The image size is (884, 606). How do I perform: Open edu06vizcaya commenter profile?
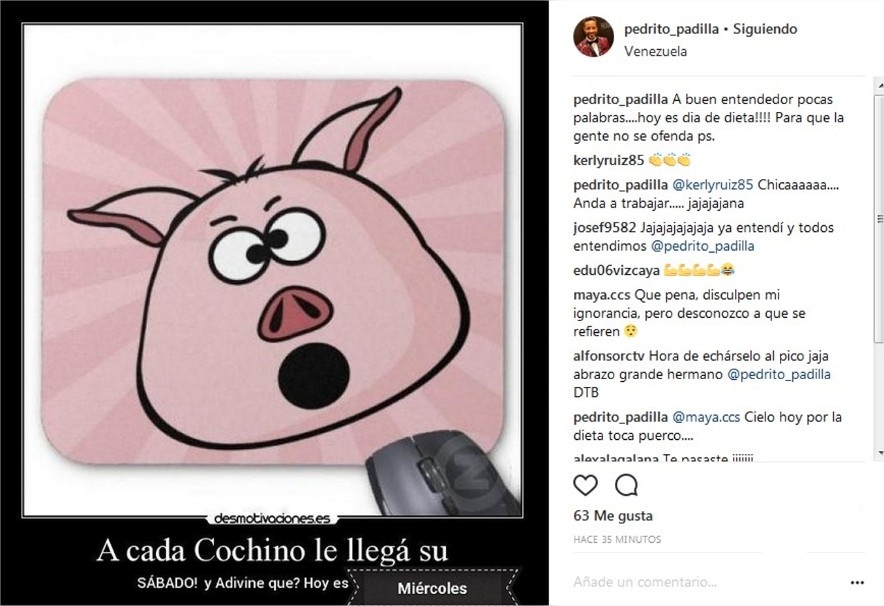[x=616, y=271]
